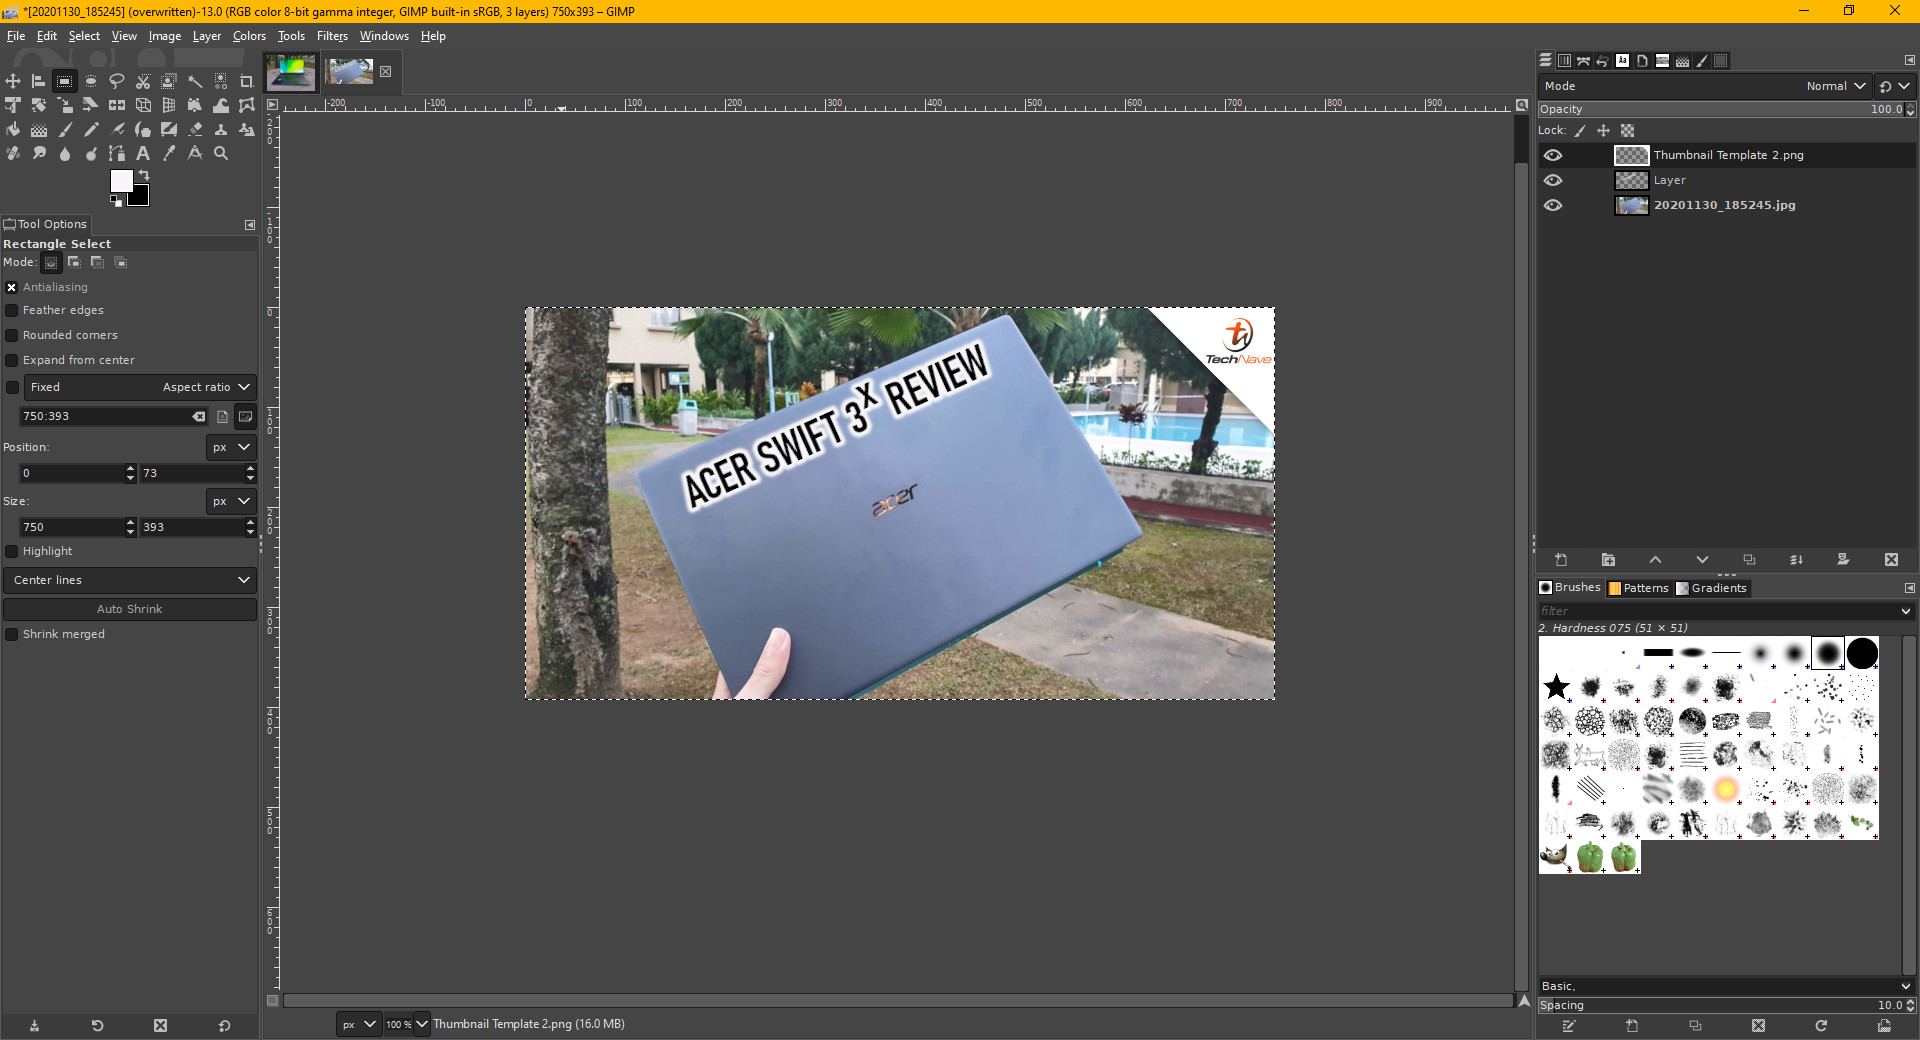1920x1040 pixels.
Task: Open the status bar zoom percentage dropdown
Action: pos(421,1024)
